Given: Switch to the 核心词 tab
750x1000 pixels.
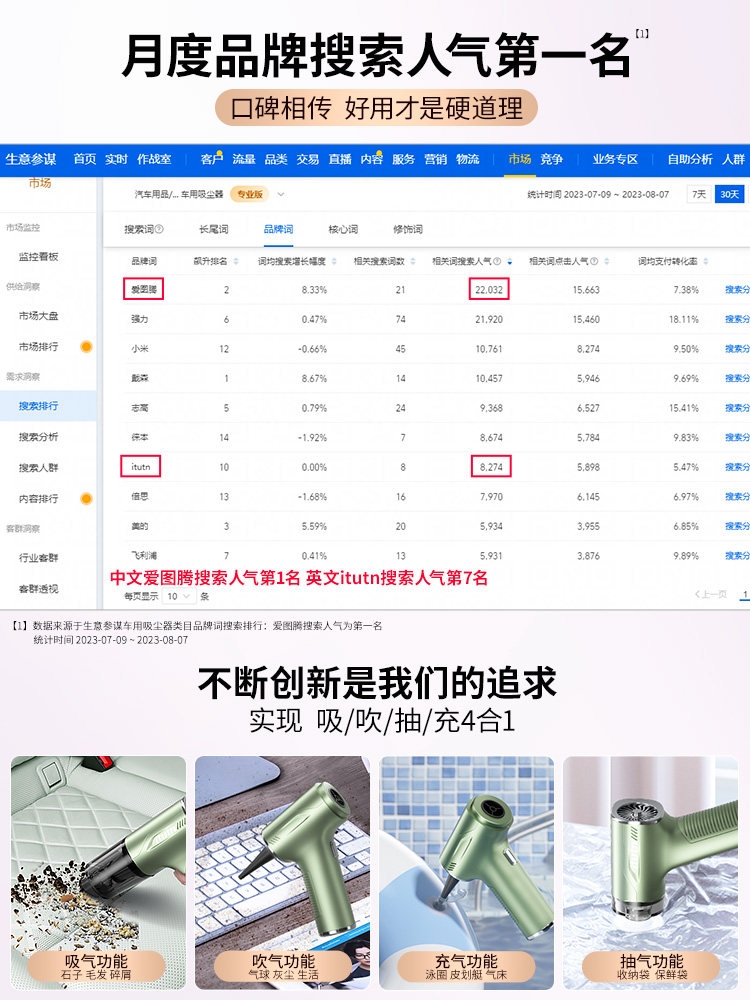Looking at the screenshot, I should [343, 229].
